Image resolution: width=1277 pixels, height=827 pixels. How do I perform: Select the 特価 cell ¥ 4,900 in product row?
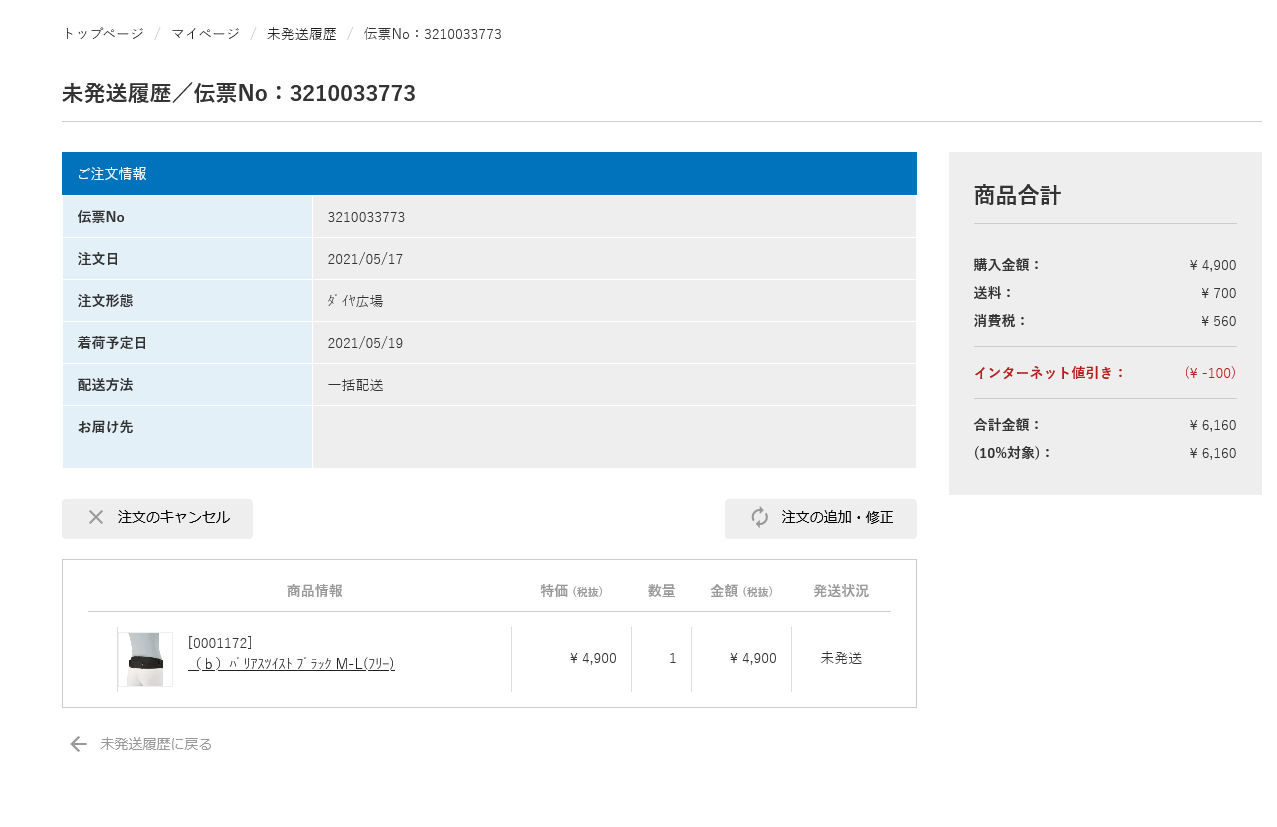point(592,658)
